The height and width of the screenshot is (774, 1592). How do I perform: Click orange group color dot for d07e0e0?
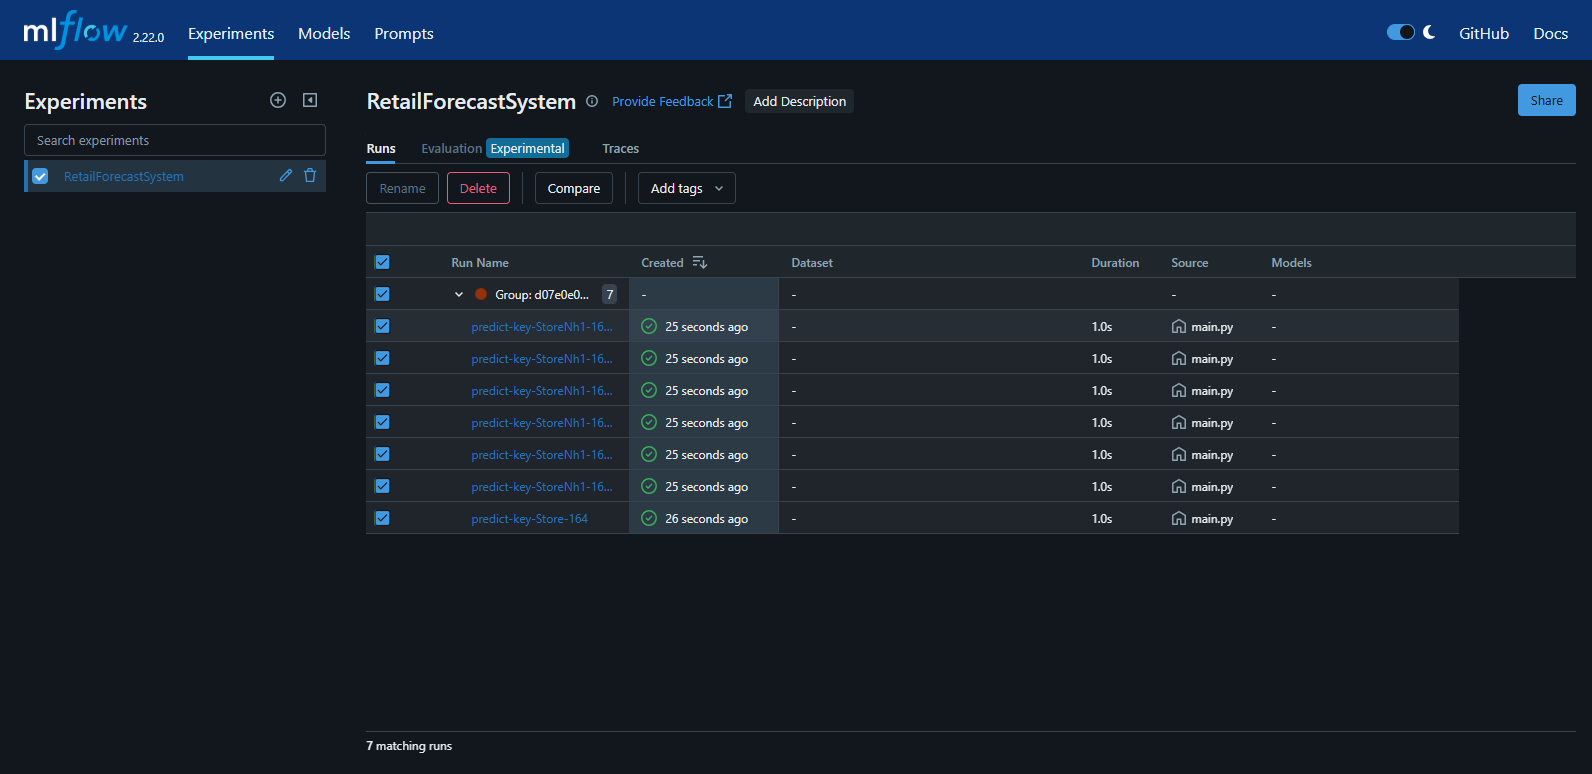click(x=481, y=294)
